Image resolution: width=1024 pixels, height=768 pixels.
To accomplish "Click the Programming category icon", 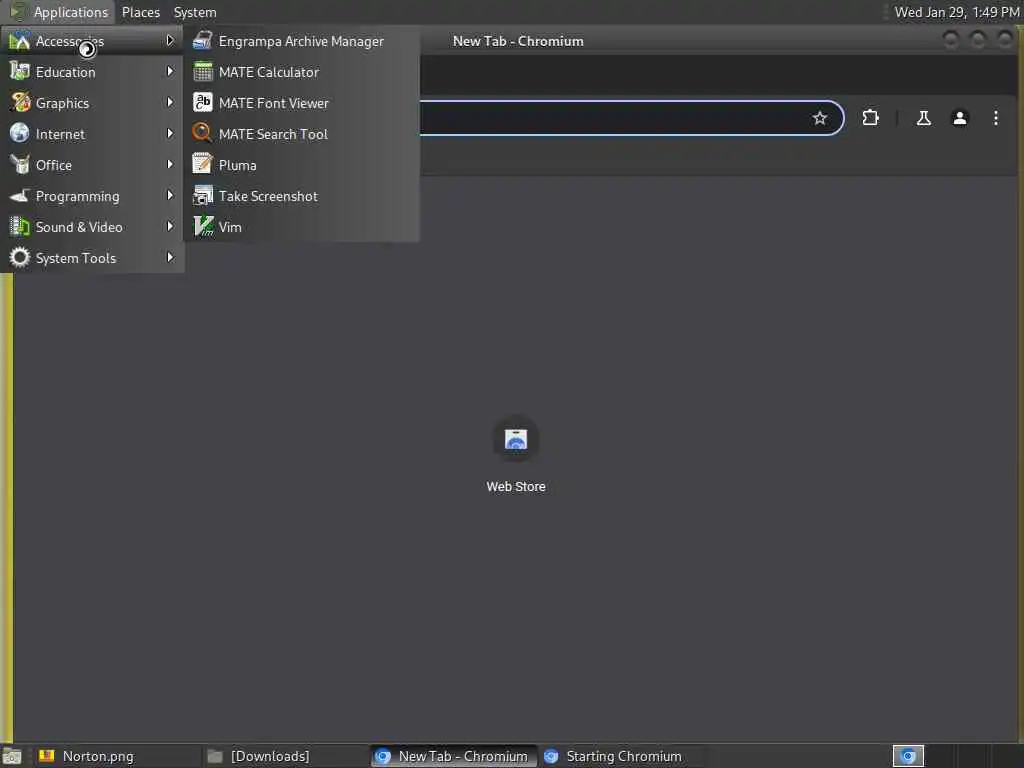I will [20, 195].
